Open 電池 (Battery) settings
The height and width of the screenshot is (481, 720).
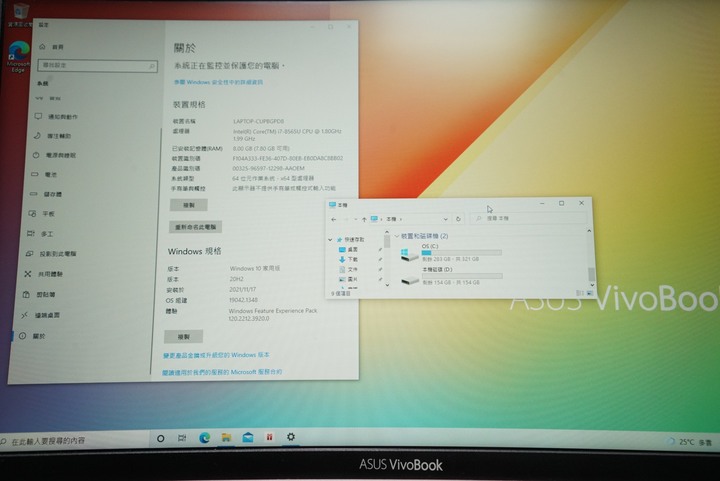tap(44, 174)
